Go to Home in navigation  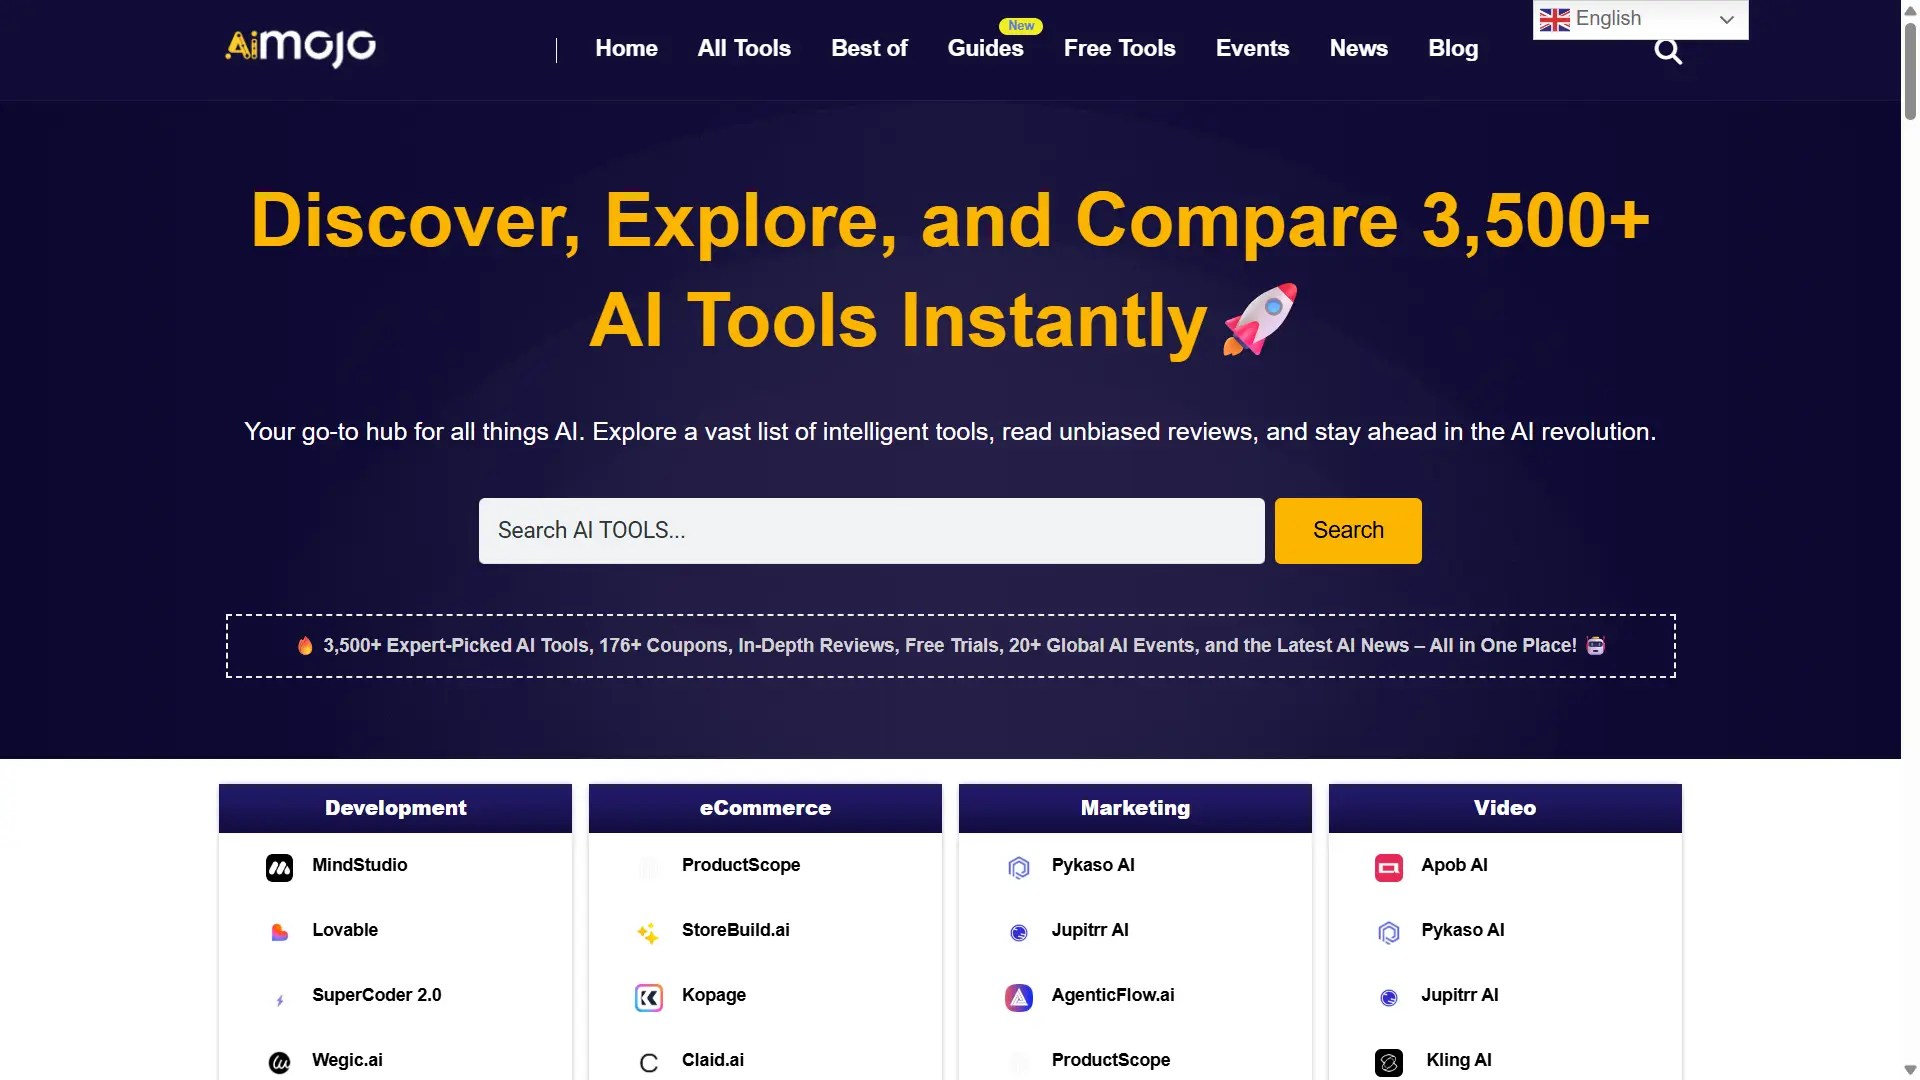click(x=626, y=48)
